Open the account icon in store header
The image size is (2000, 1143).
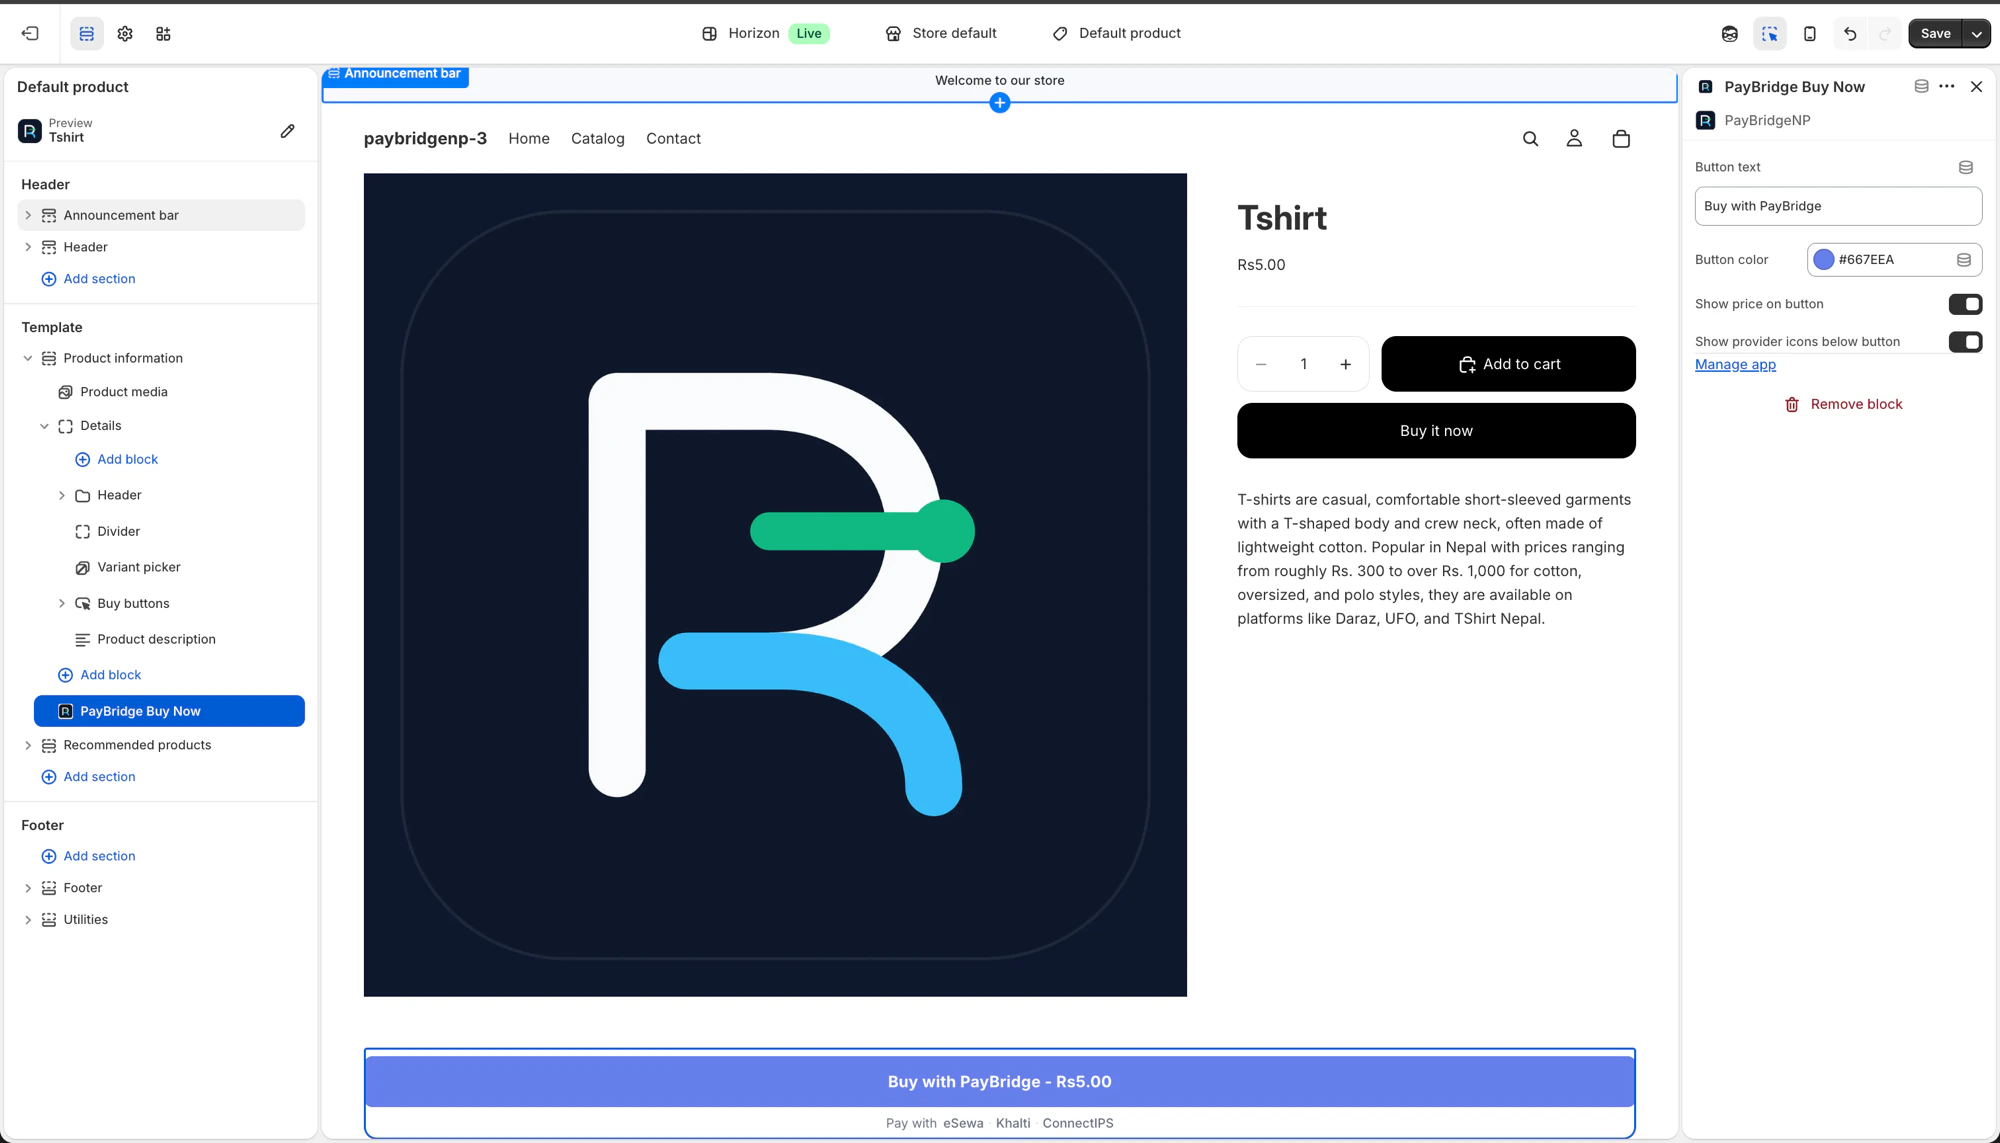(1574, 139)
